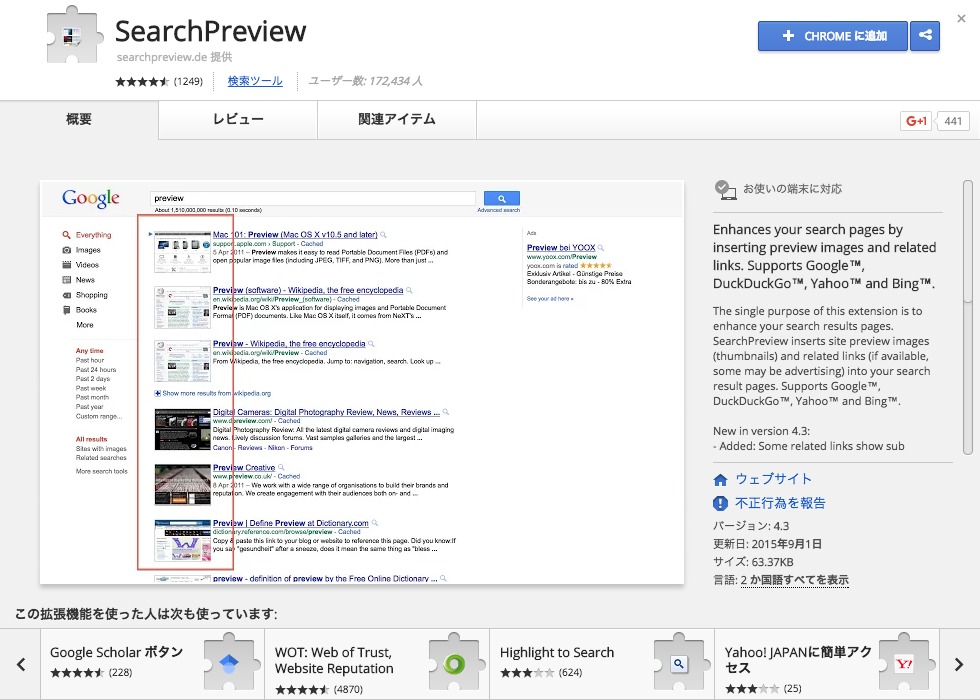Show next related extensions with right arrow

click(x=959, y=664)
